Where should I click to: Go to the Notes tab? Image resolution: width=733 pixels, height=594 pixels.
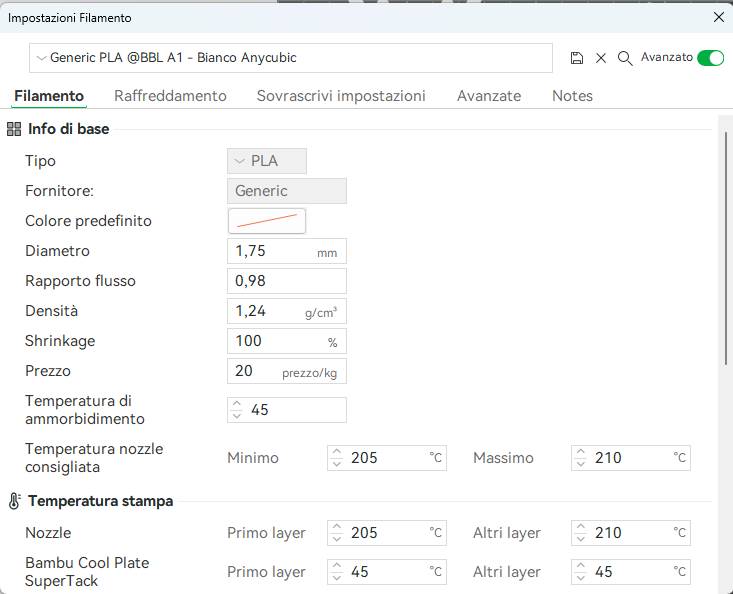pos(572,96)
